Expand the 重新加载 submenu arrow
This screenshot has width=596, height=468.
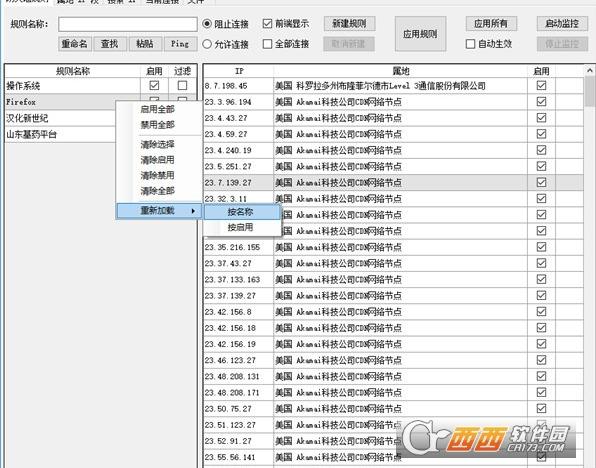(193, 211)
